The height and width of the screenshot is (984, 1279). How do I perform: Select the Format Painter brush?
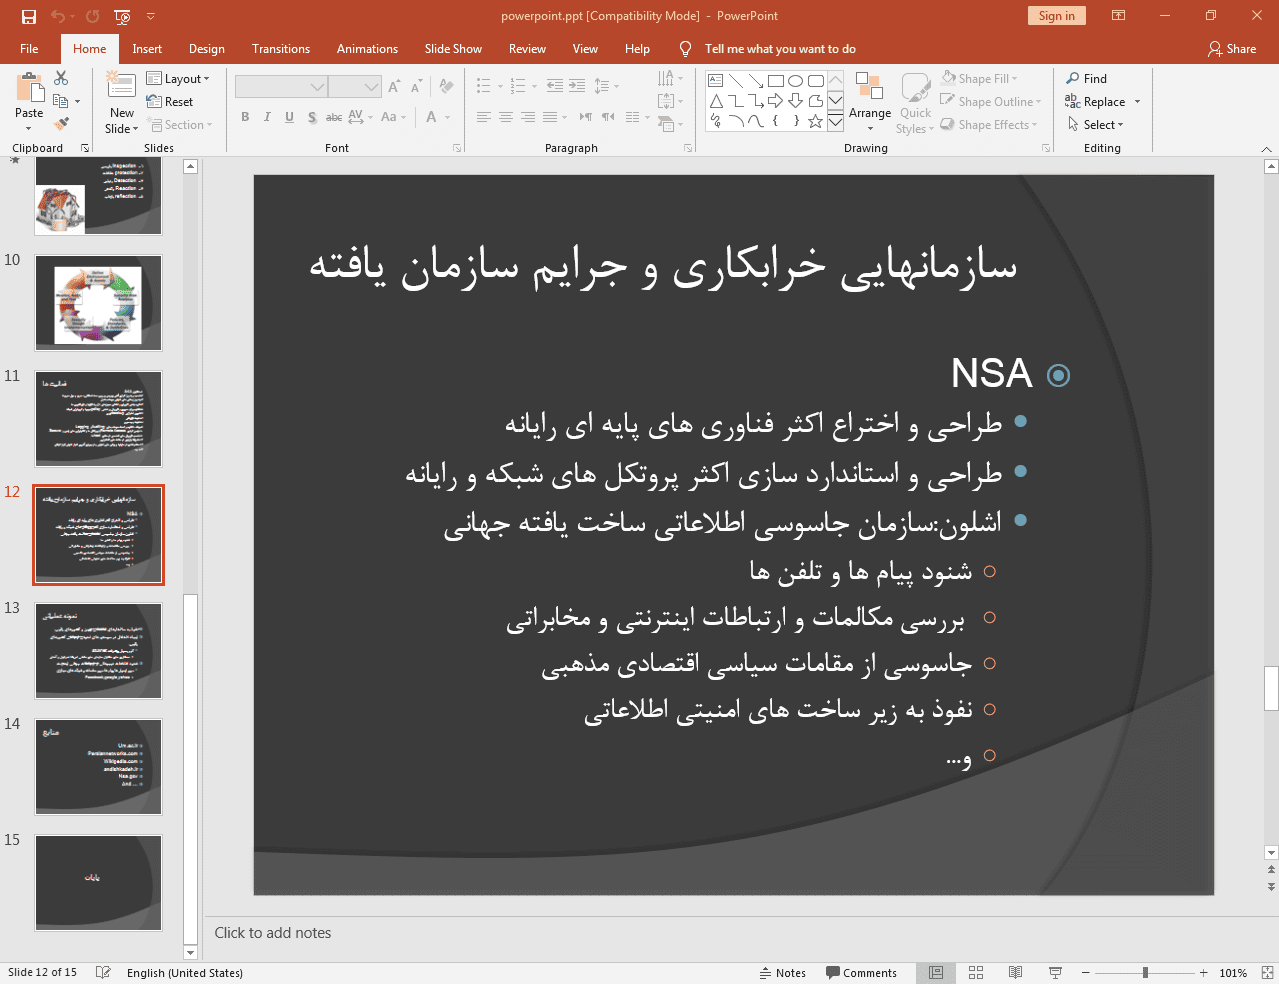pos(61,124)
